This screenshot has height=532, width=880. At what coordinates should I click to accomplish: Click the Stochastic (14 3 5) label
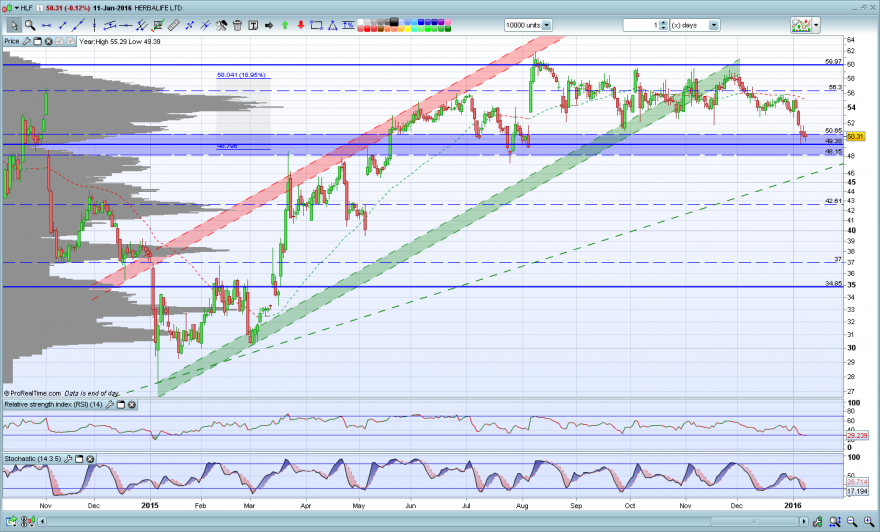pyautogui.click(x=33, y=458)
